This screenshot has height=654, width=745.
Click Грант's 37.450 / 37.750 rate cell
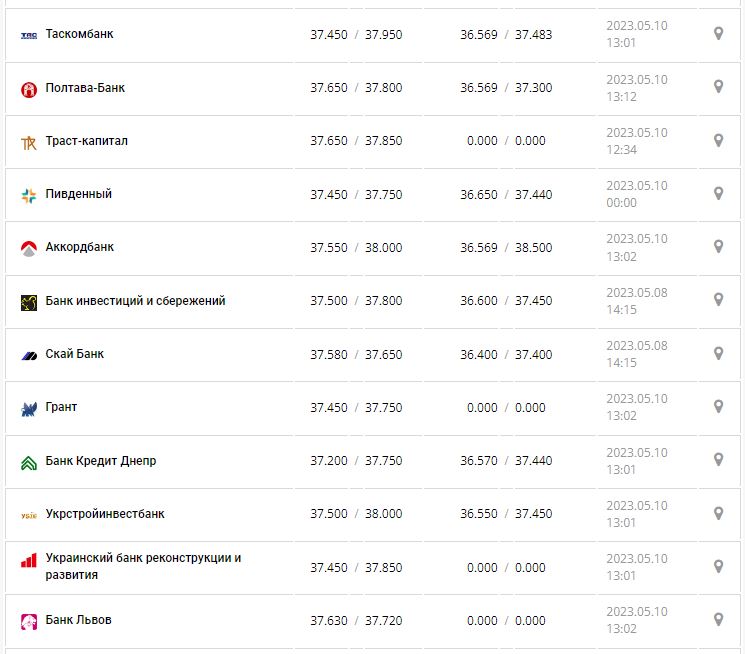356,407
